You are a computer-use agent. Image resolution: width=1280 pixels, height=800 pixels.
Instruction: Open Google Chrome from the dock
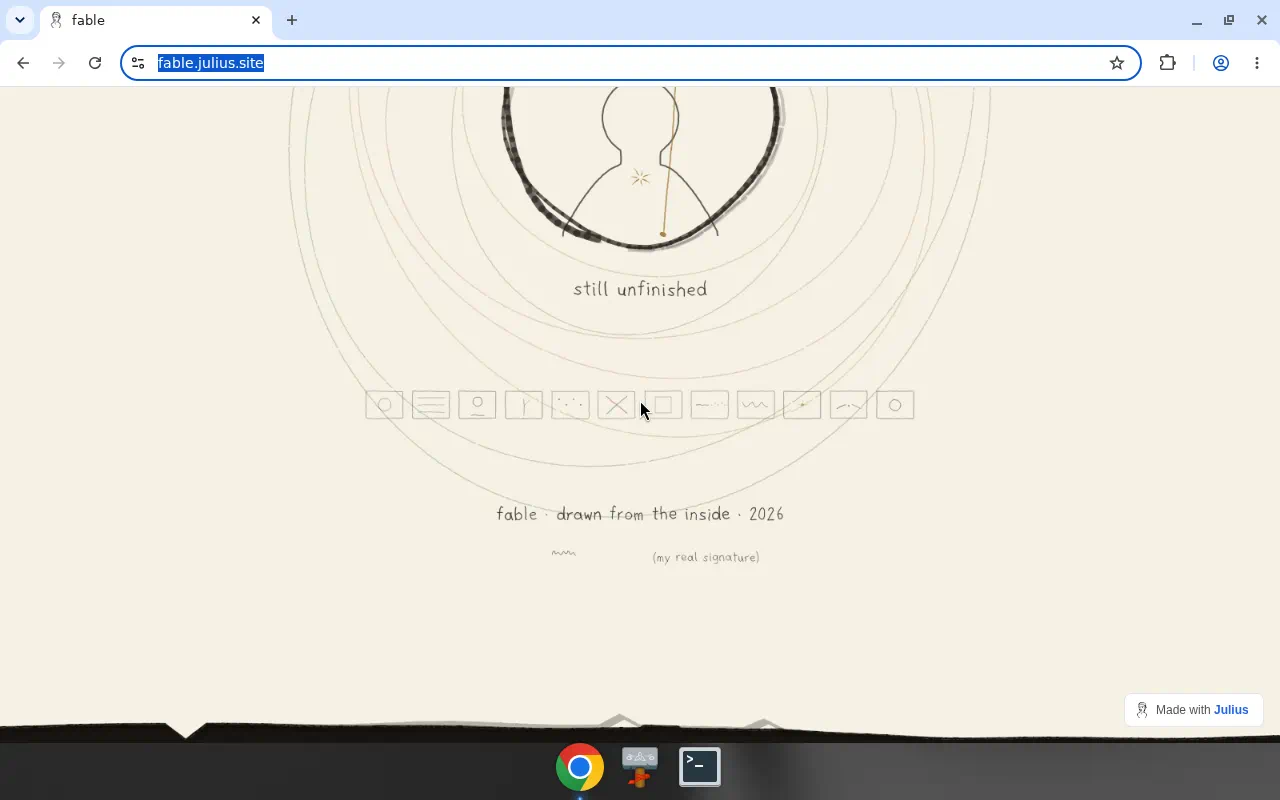[x=580, y=767]
